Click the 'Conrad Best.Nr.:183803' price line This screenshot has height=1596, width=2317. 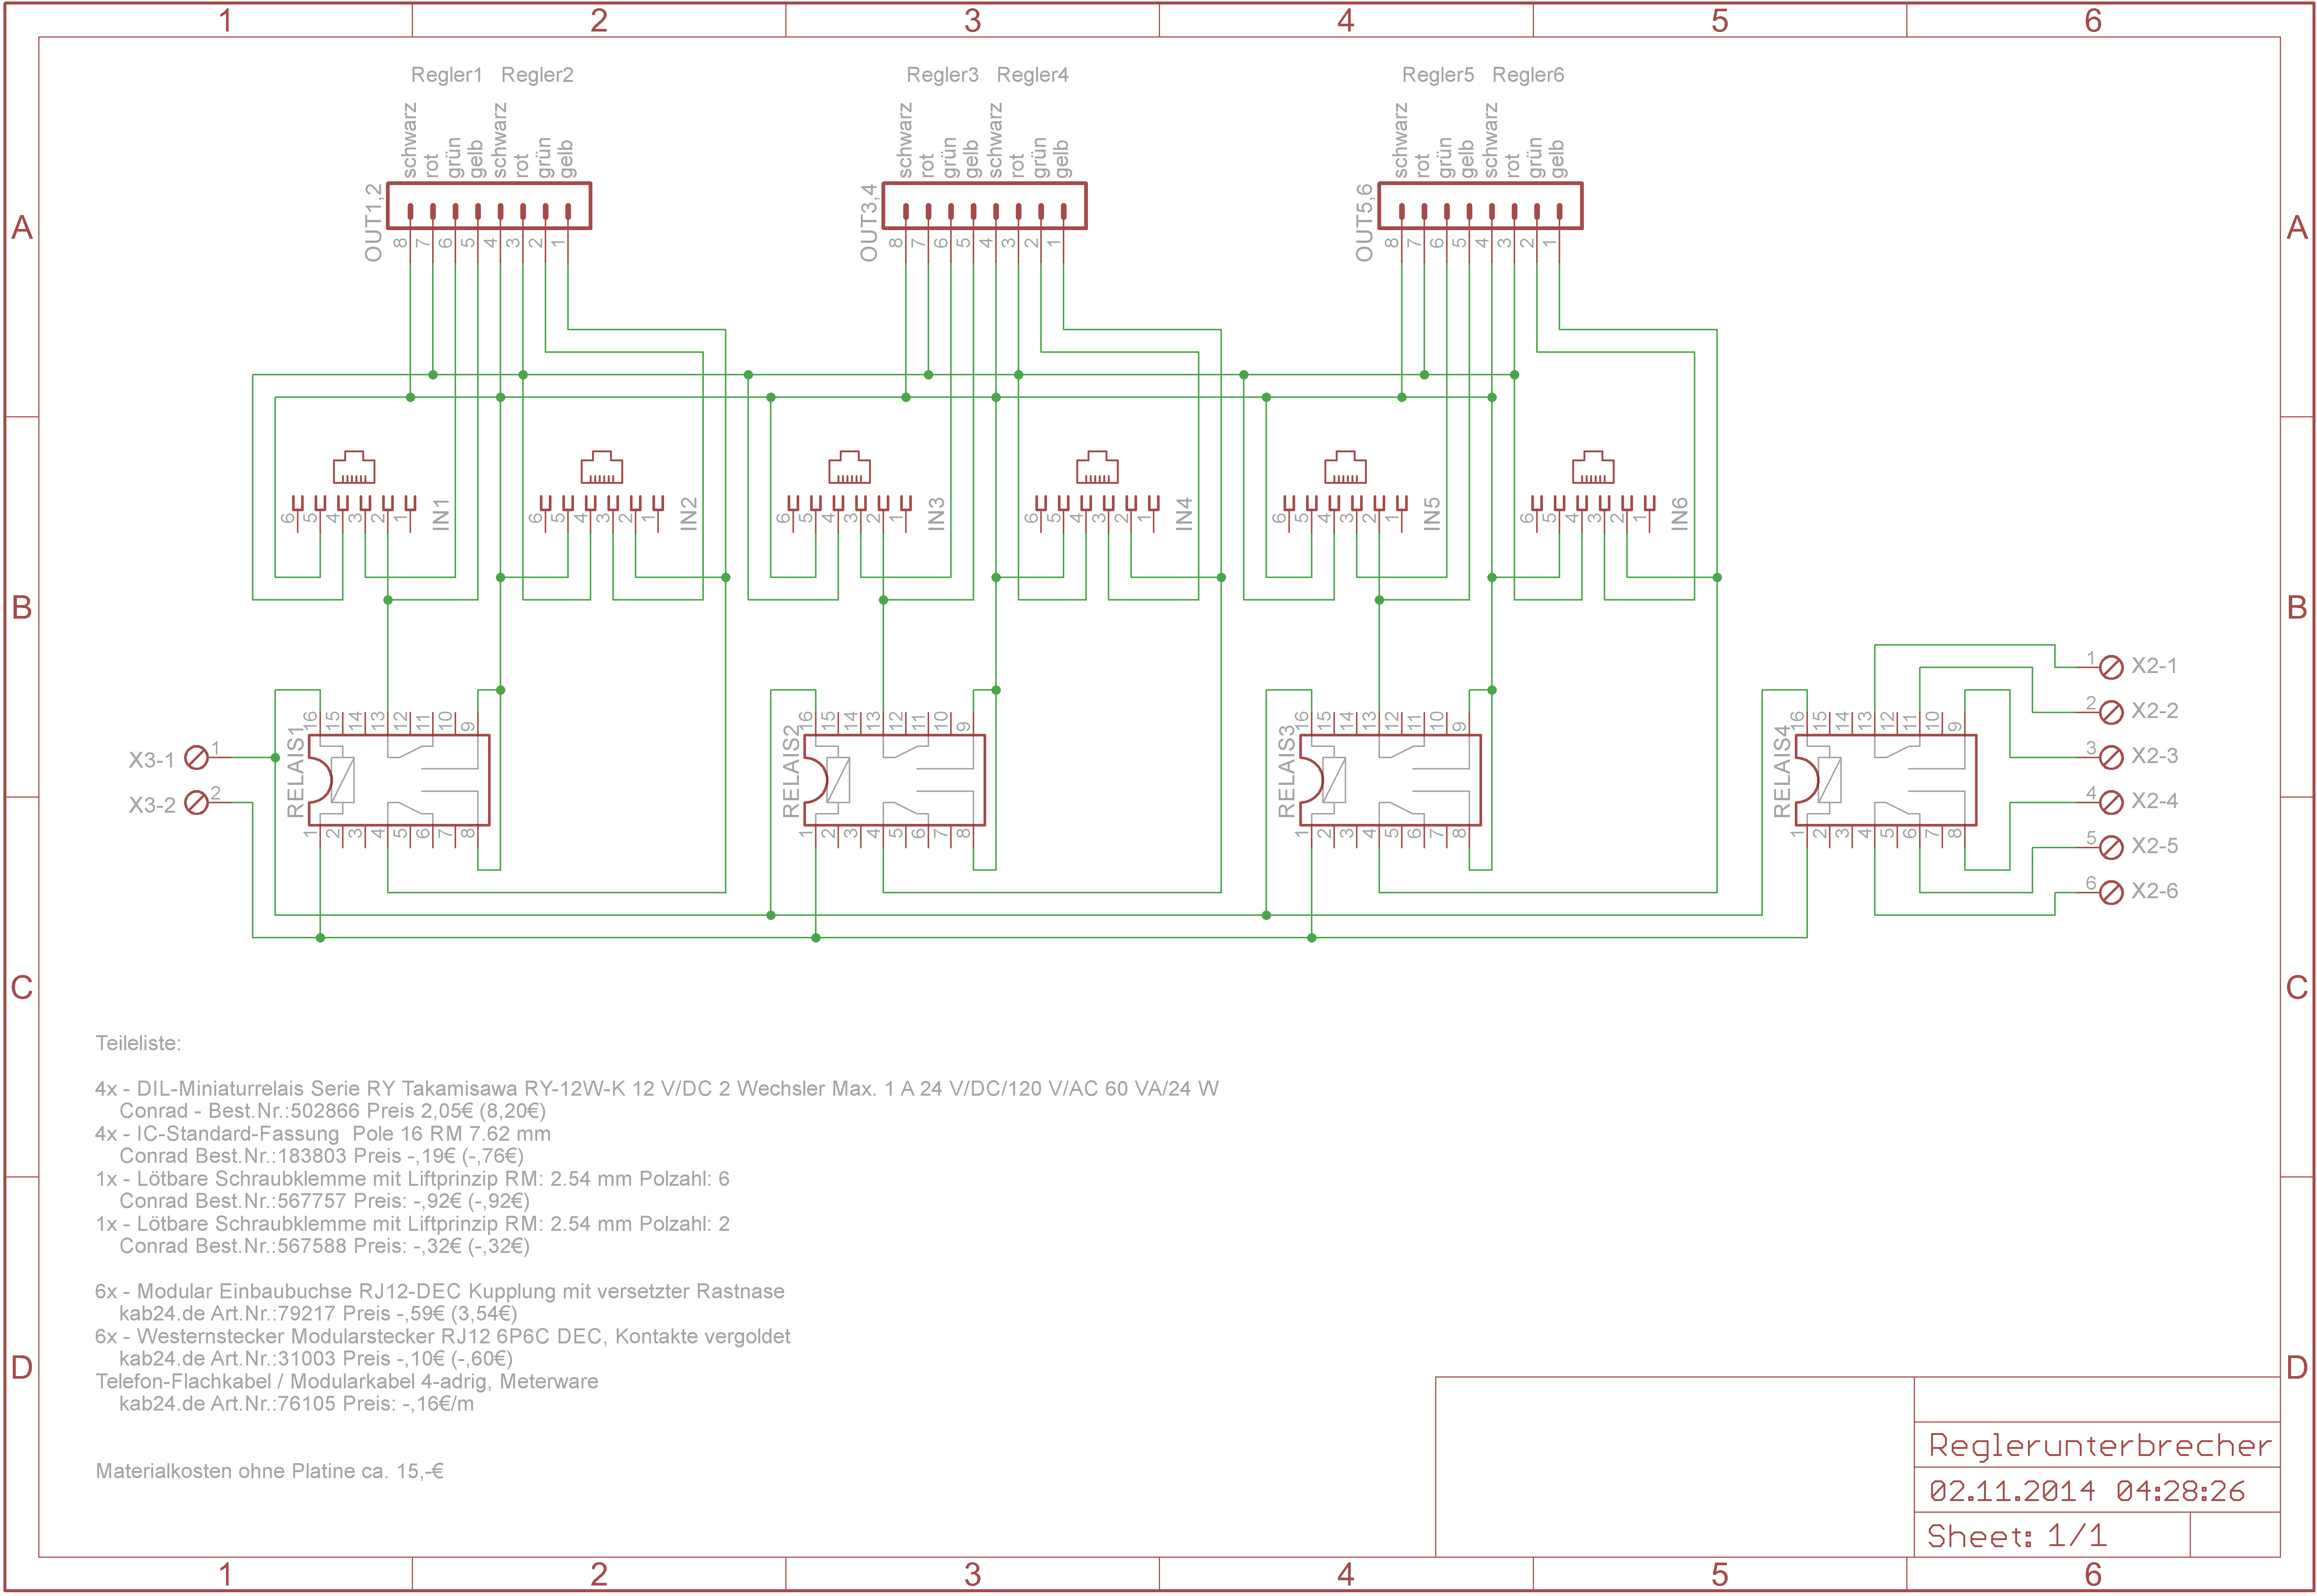[322, 1156]
